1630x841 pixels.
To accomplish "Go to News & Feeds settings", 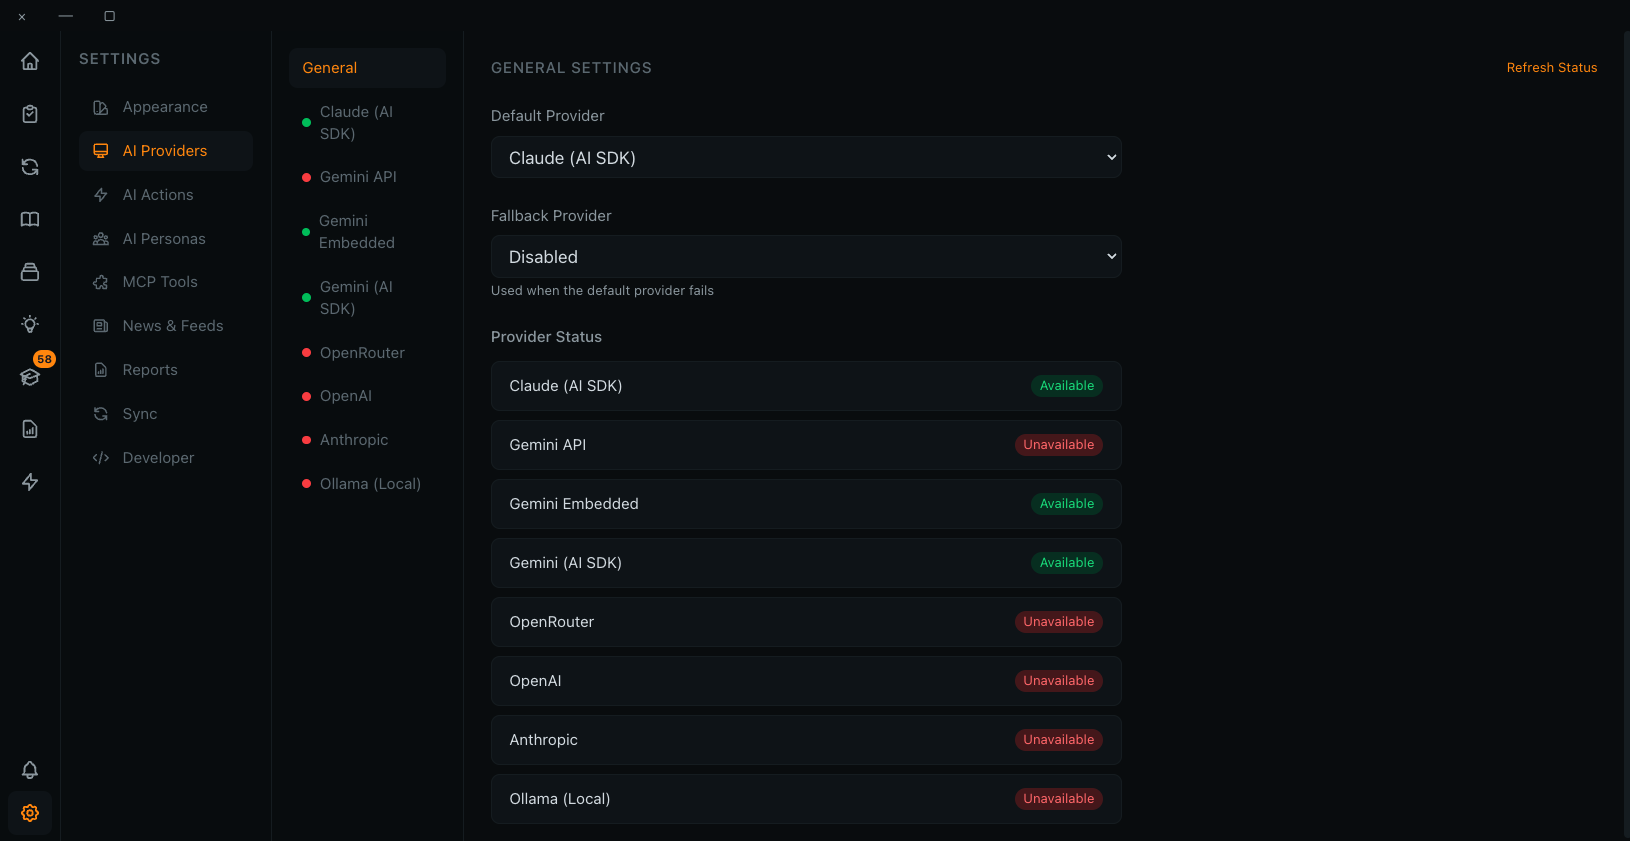I will coord(166,326).
